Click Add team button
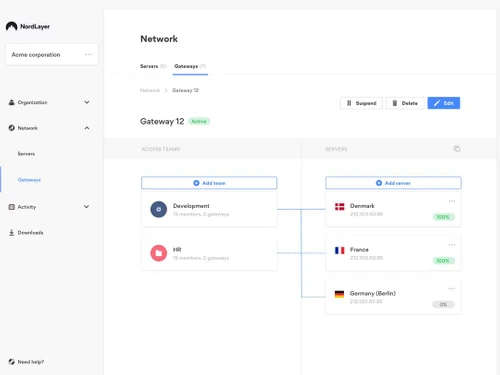The width and height of the screenshot is (500, 375). [x=209, y=183]
